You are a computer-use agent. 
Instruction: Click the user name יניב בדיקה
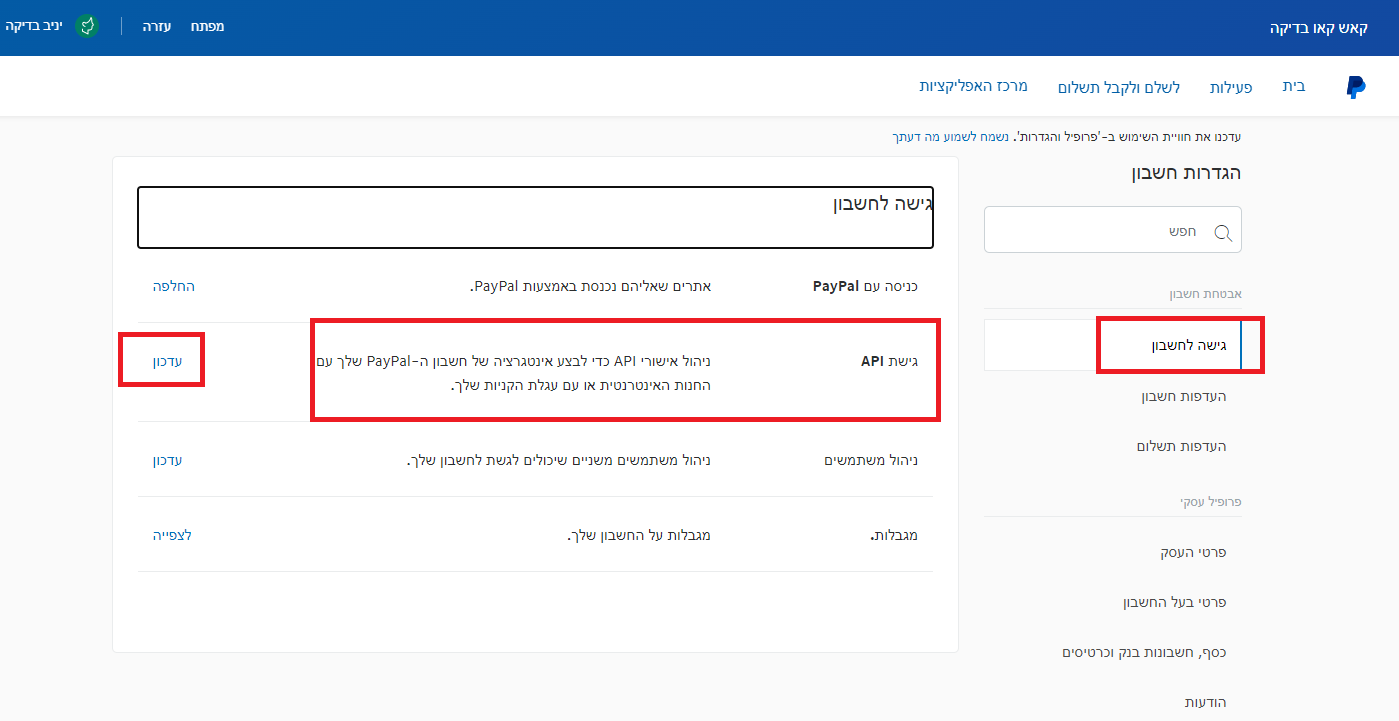point(33,26)
